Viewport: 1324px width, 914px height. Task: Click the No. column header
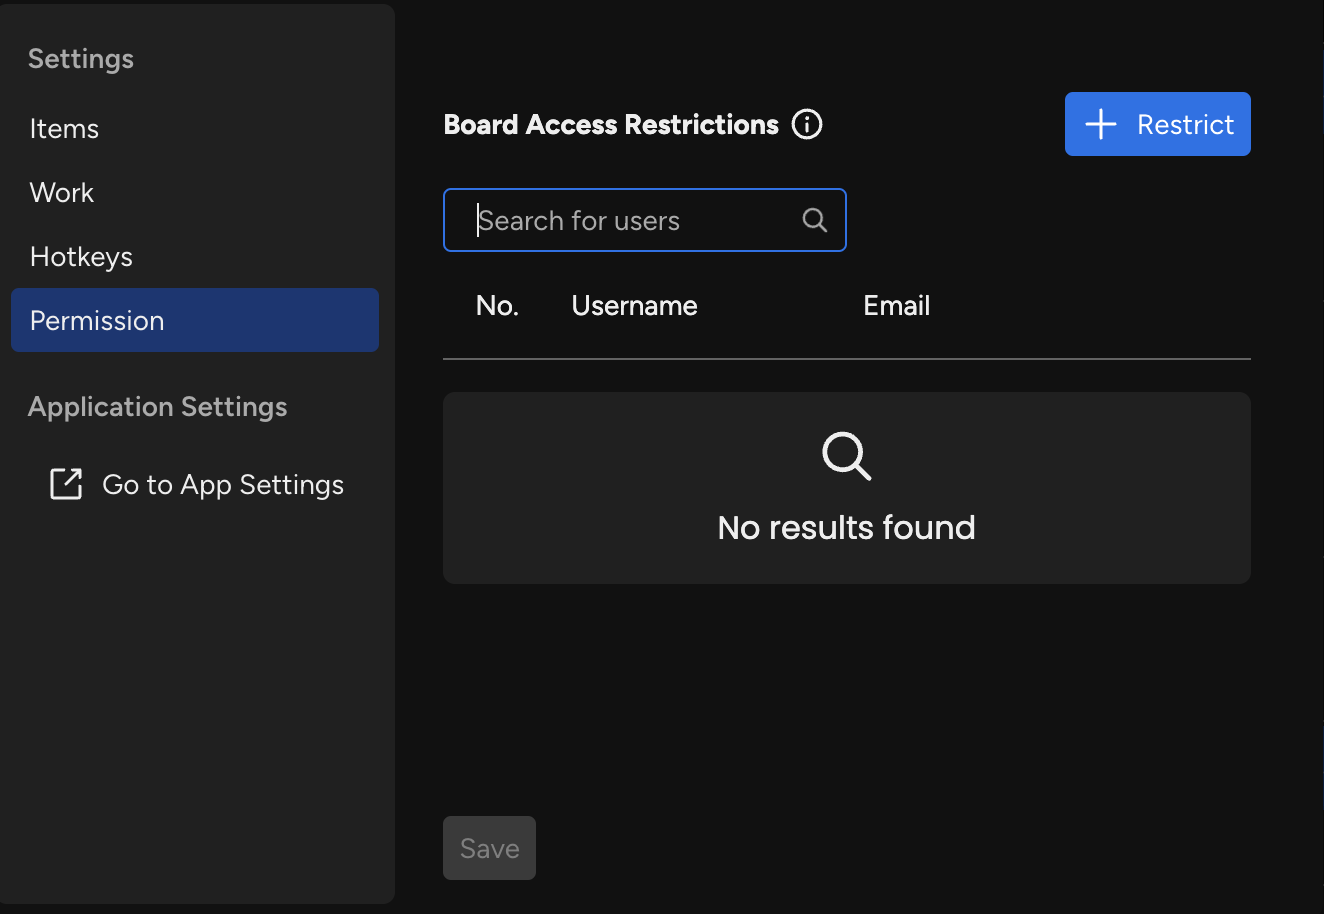point(497,305)
